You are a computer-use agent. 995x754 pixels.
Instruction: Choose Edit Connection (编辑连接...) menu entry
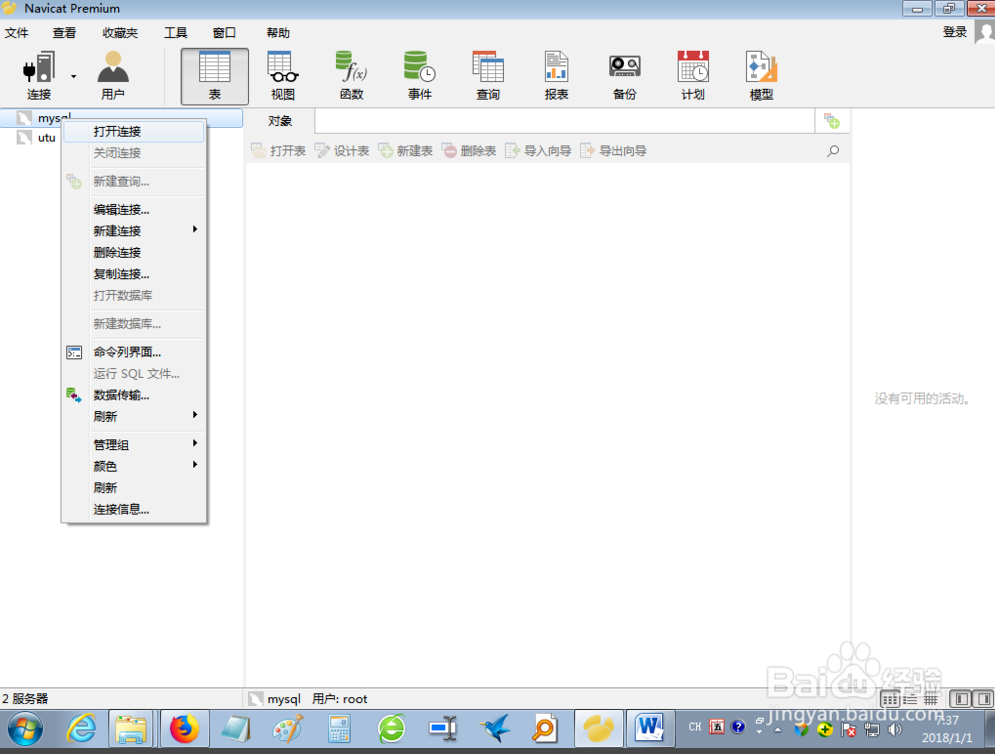(x=134, y=209)
